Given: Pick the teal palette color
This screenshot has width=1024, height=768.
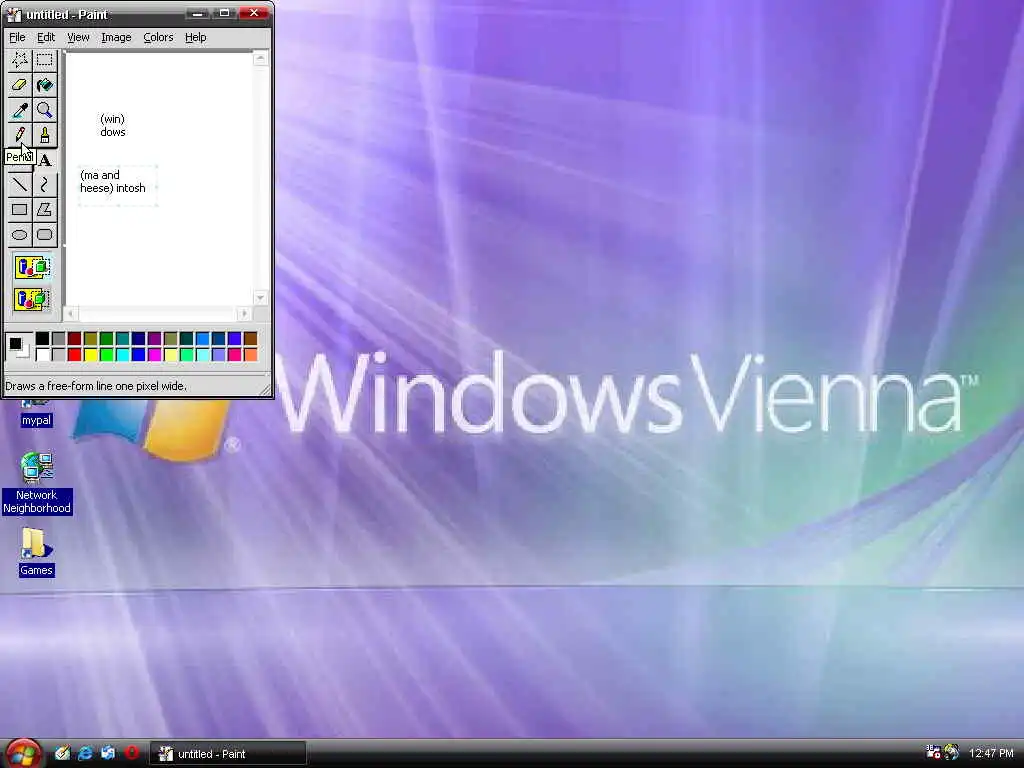Looking at the screenshot, I should 122,338.
